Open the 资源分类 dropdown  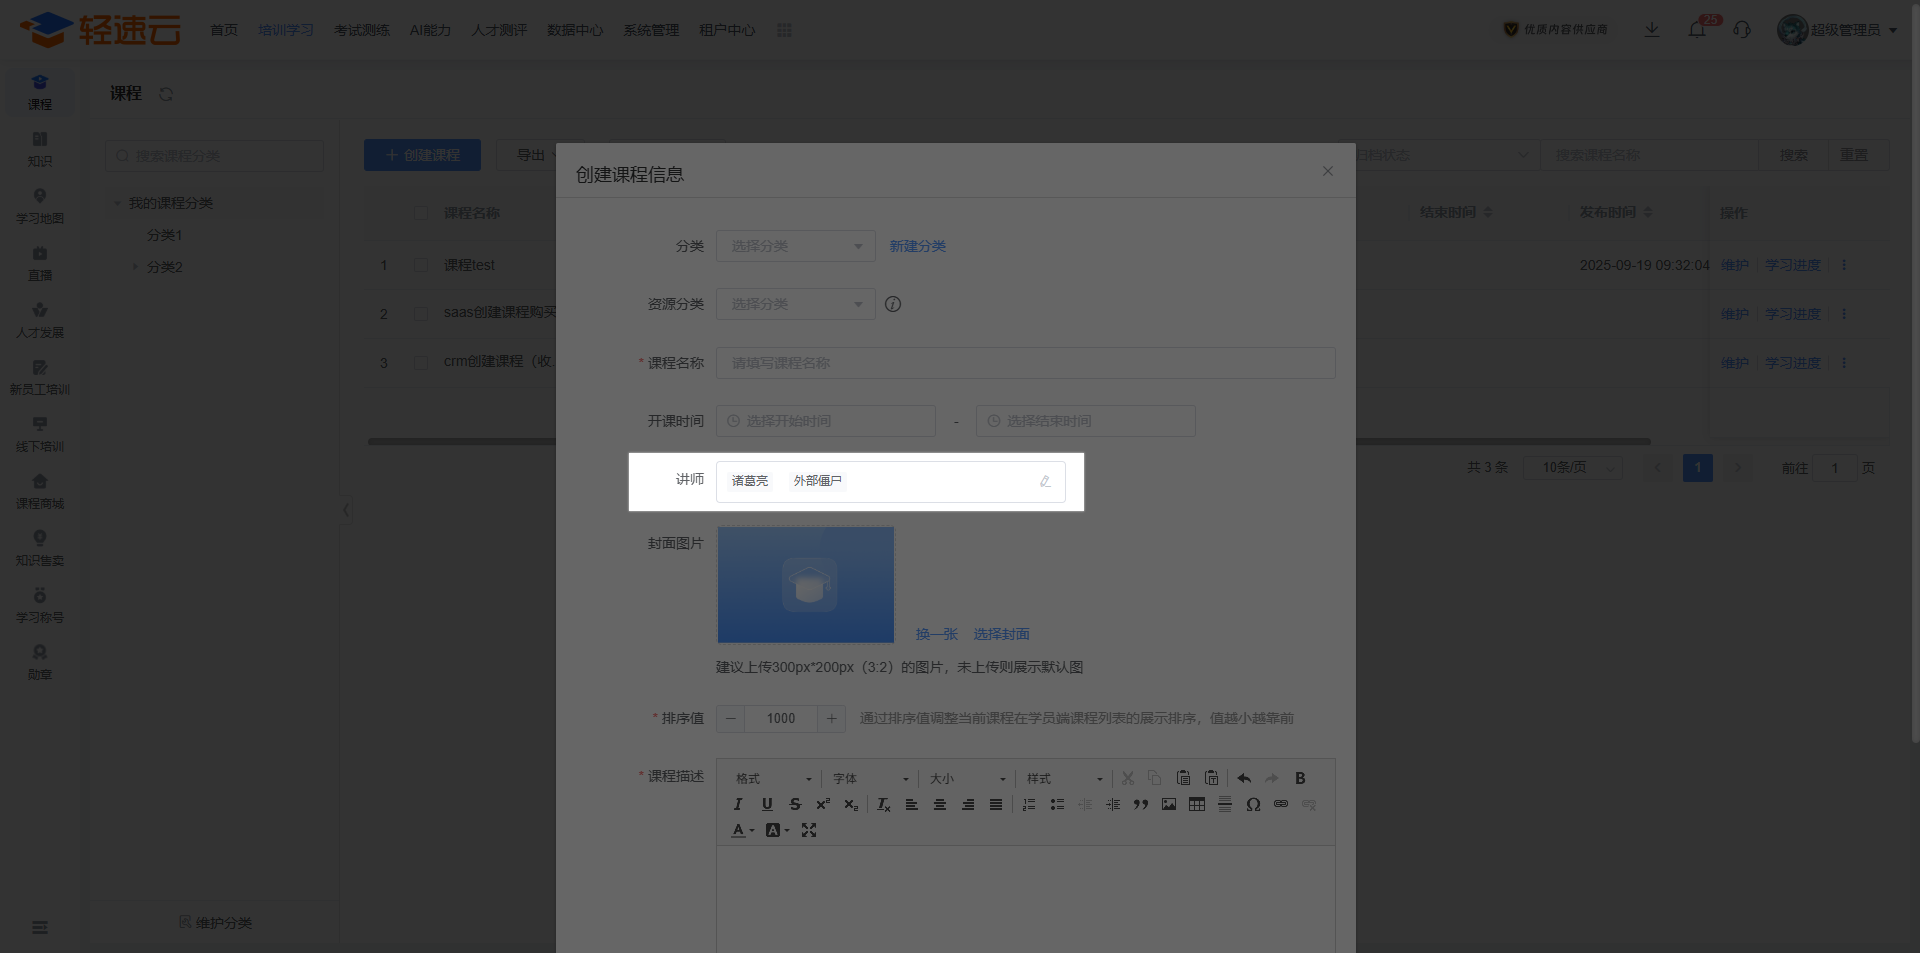point(795,304)
